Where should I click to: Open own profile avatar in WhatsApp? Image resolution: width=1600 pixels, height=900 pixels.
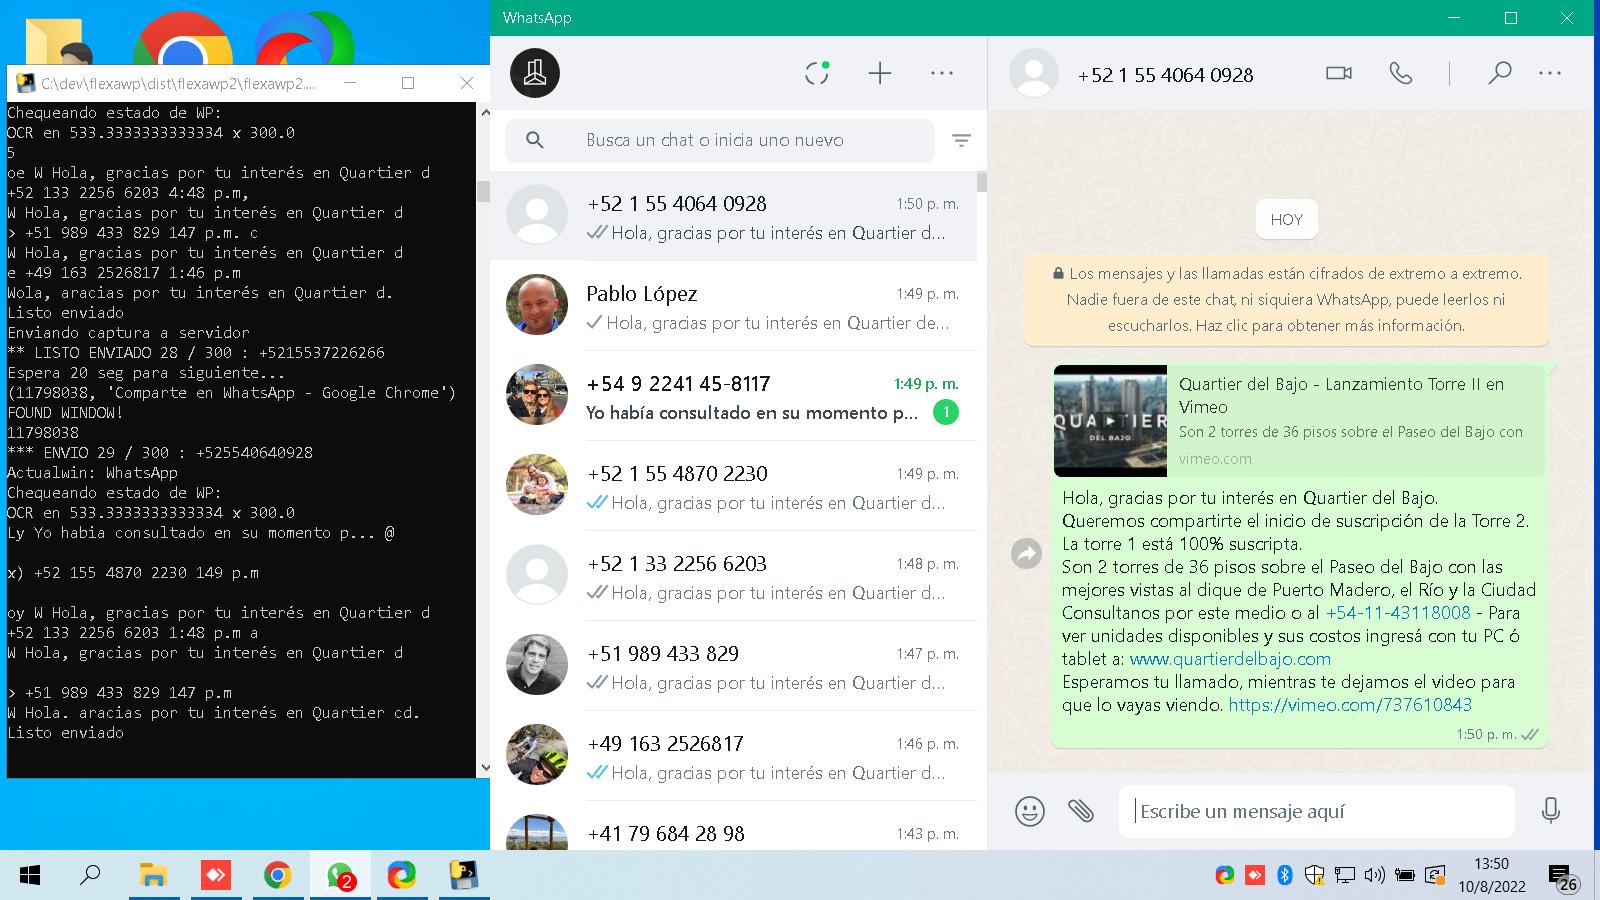tap(535, 73)
